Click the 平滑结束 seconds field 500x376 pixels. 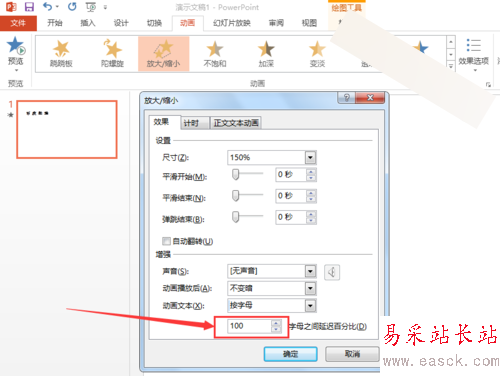click(290, 196)
